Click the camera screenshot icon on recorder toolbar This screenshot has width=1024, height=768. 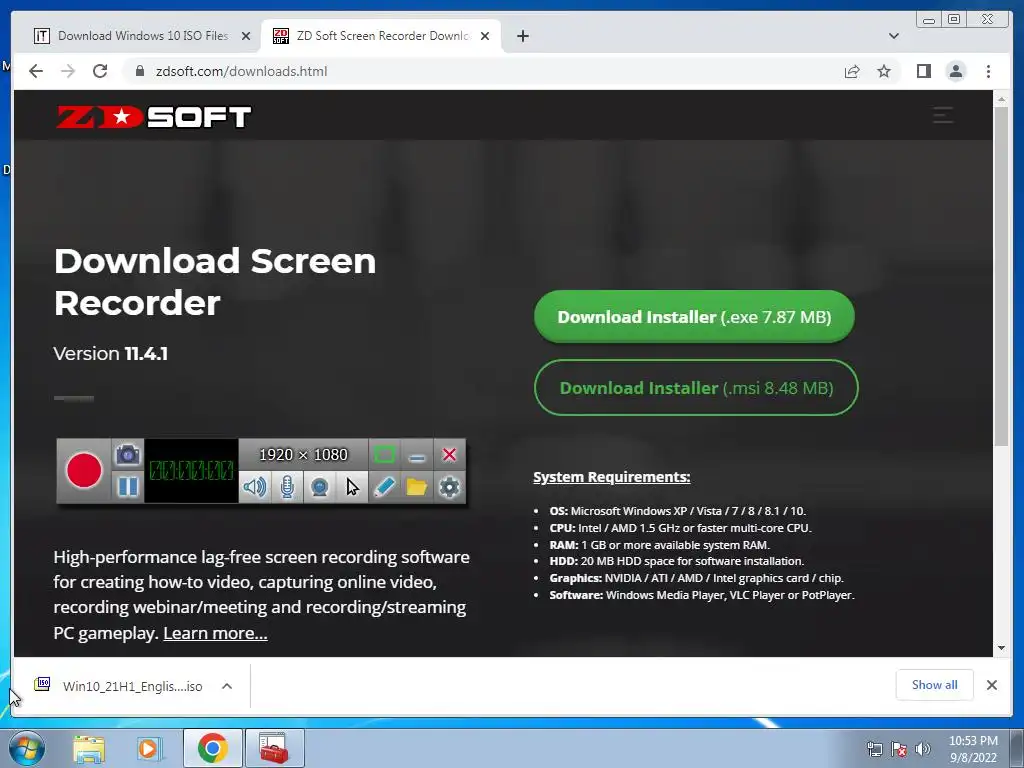click(127, 455)
